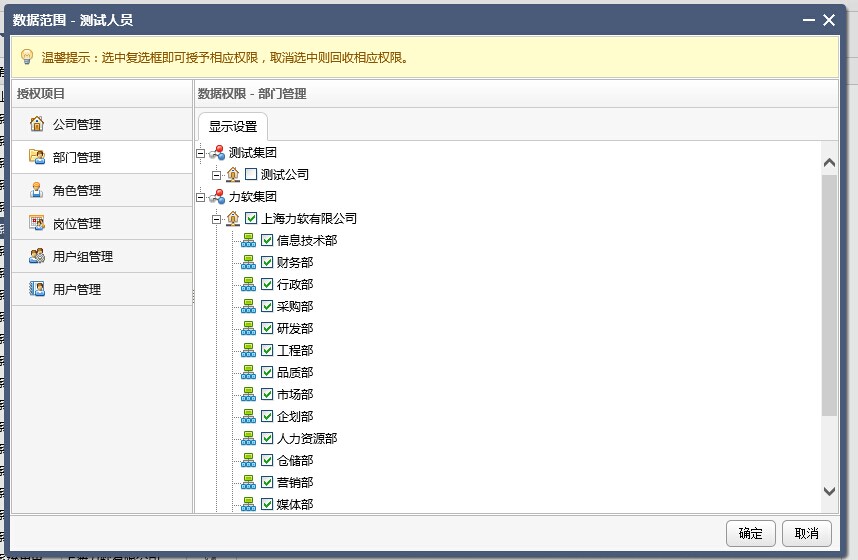Uncheck the 企划部 checkbox

point(267,416)
